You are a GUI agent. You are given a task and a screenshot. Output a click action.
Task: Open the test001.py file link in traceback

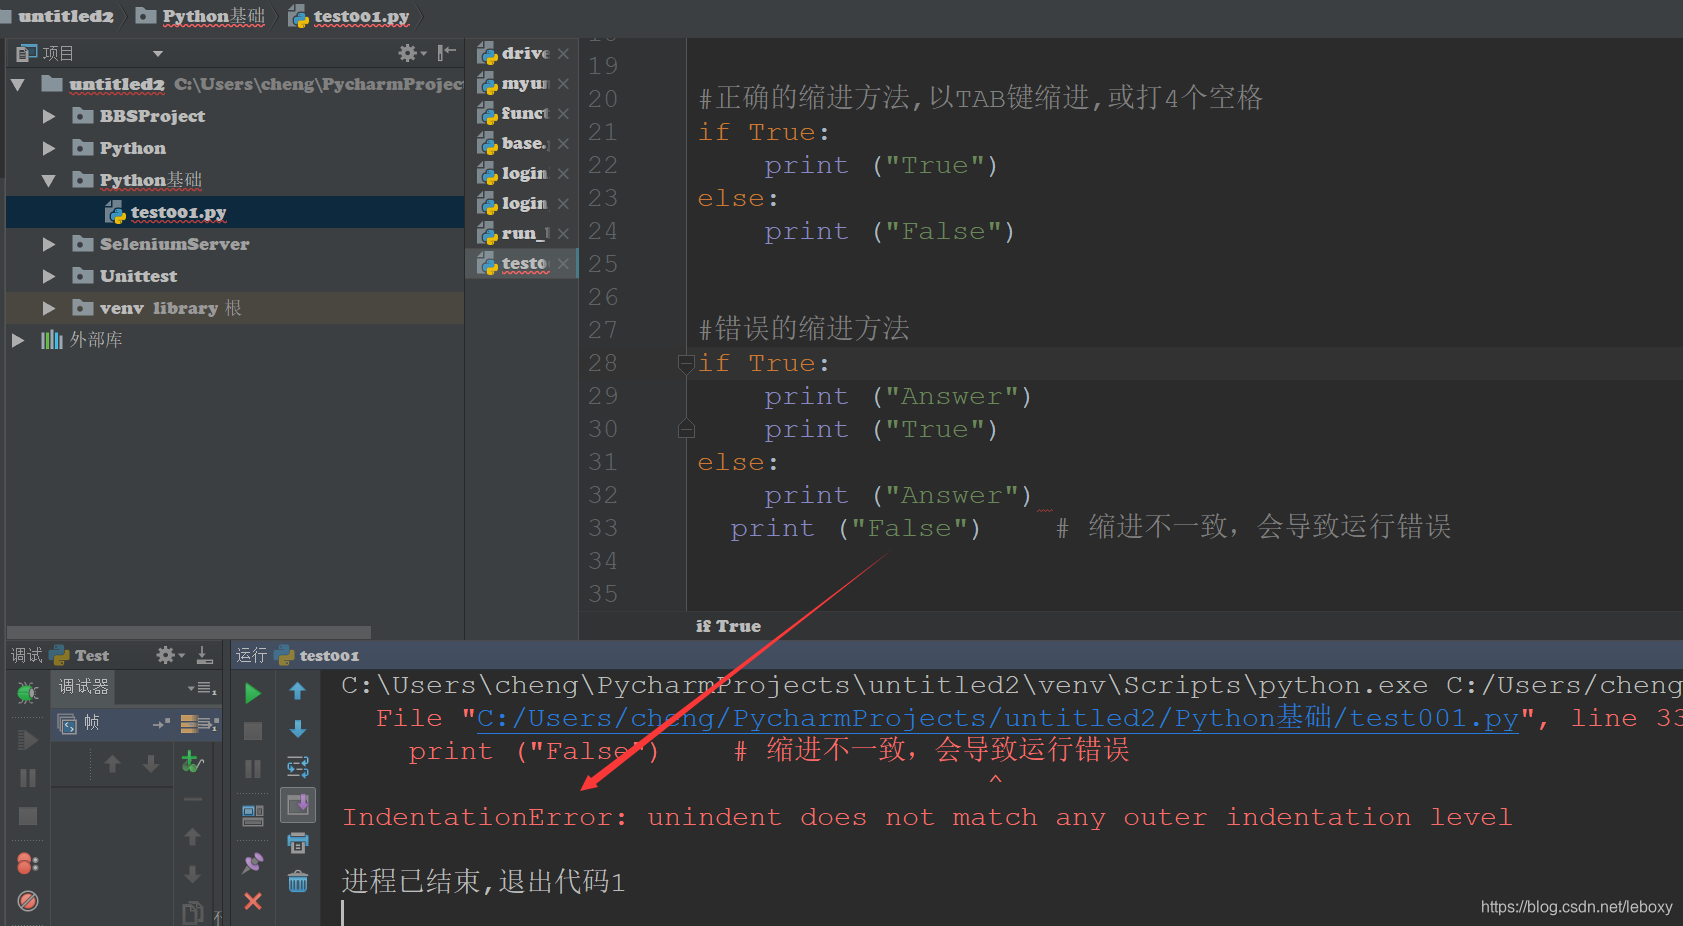(x=997, y=718)
